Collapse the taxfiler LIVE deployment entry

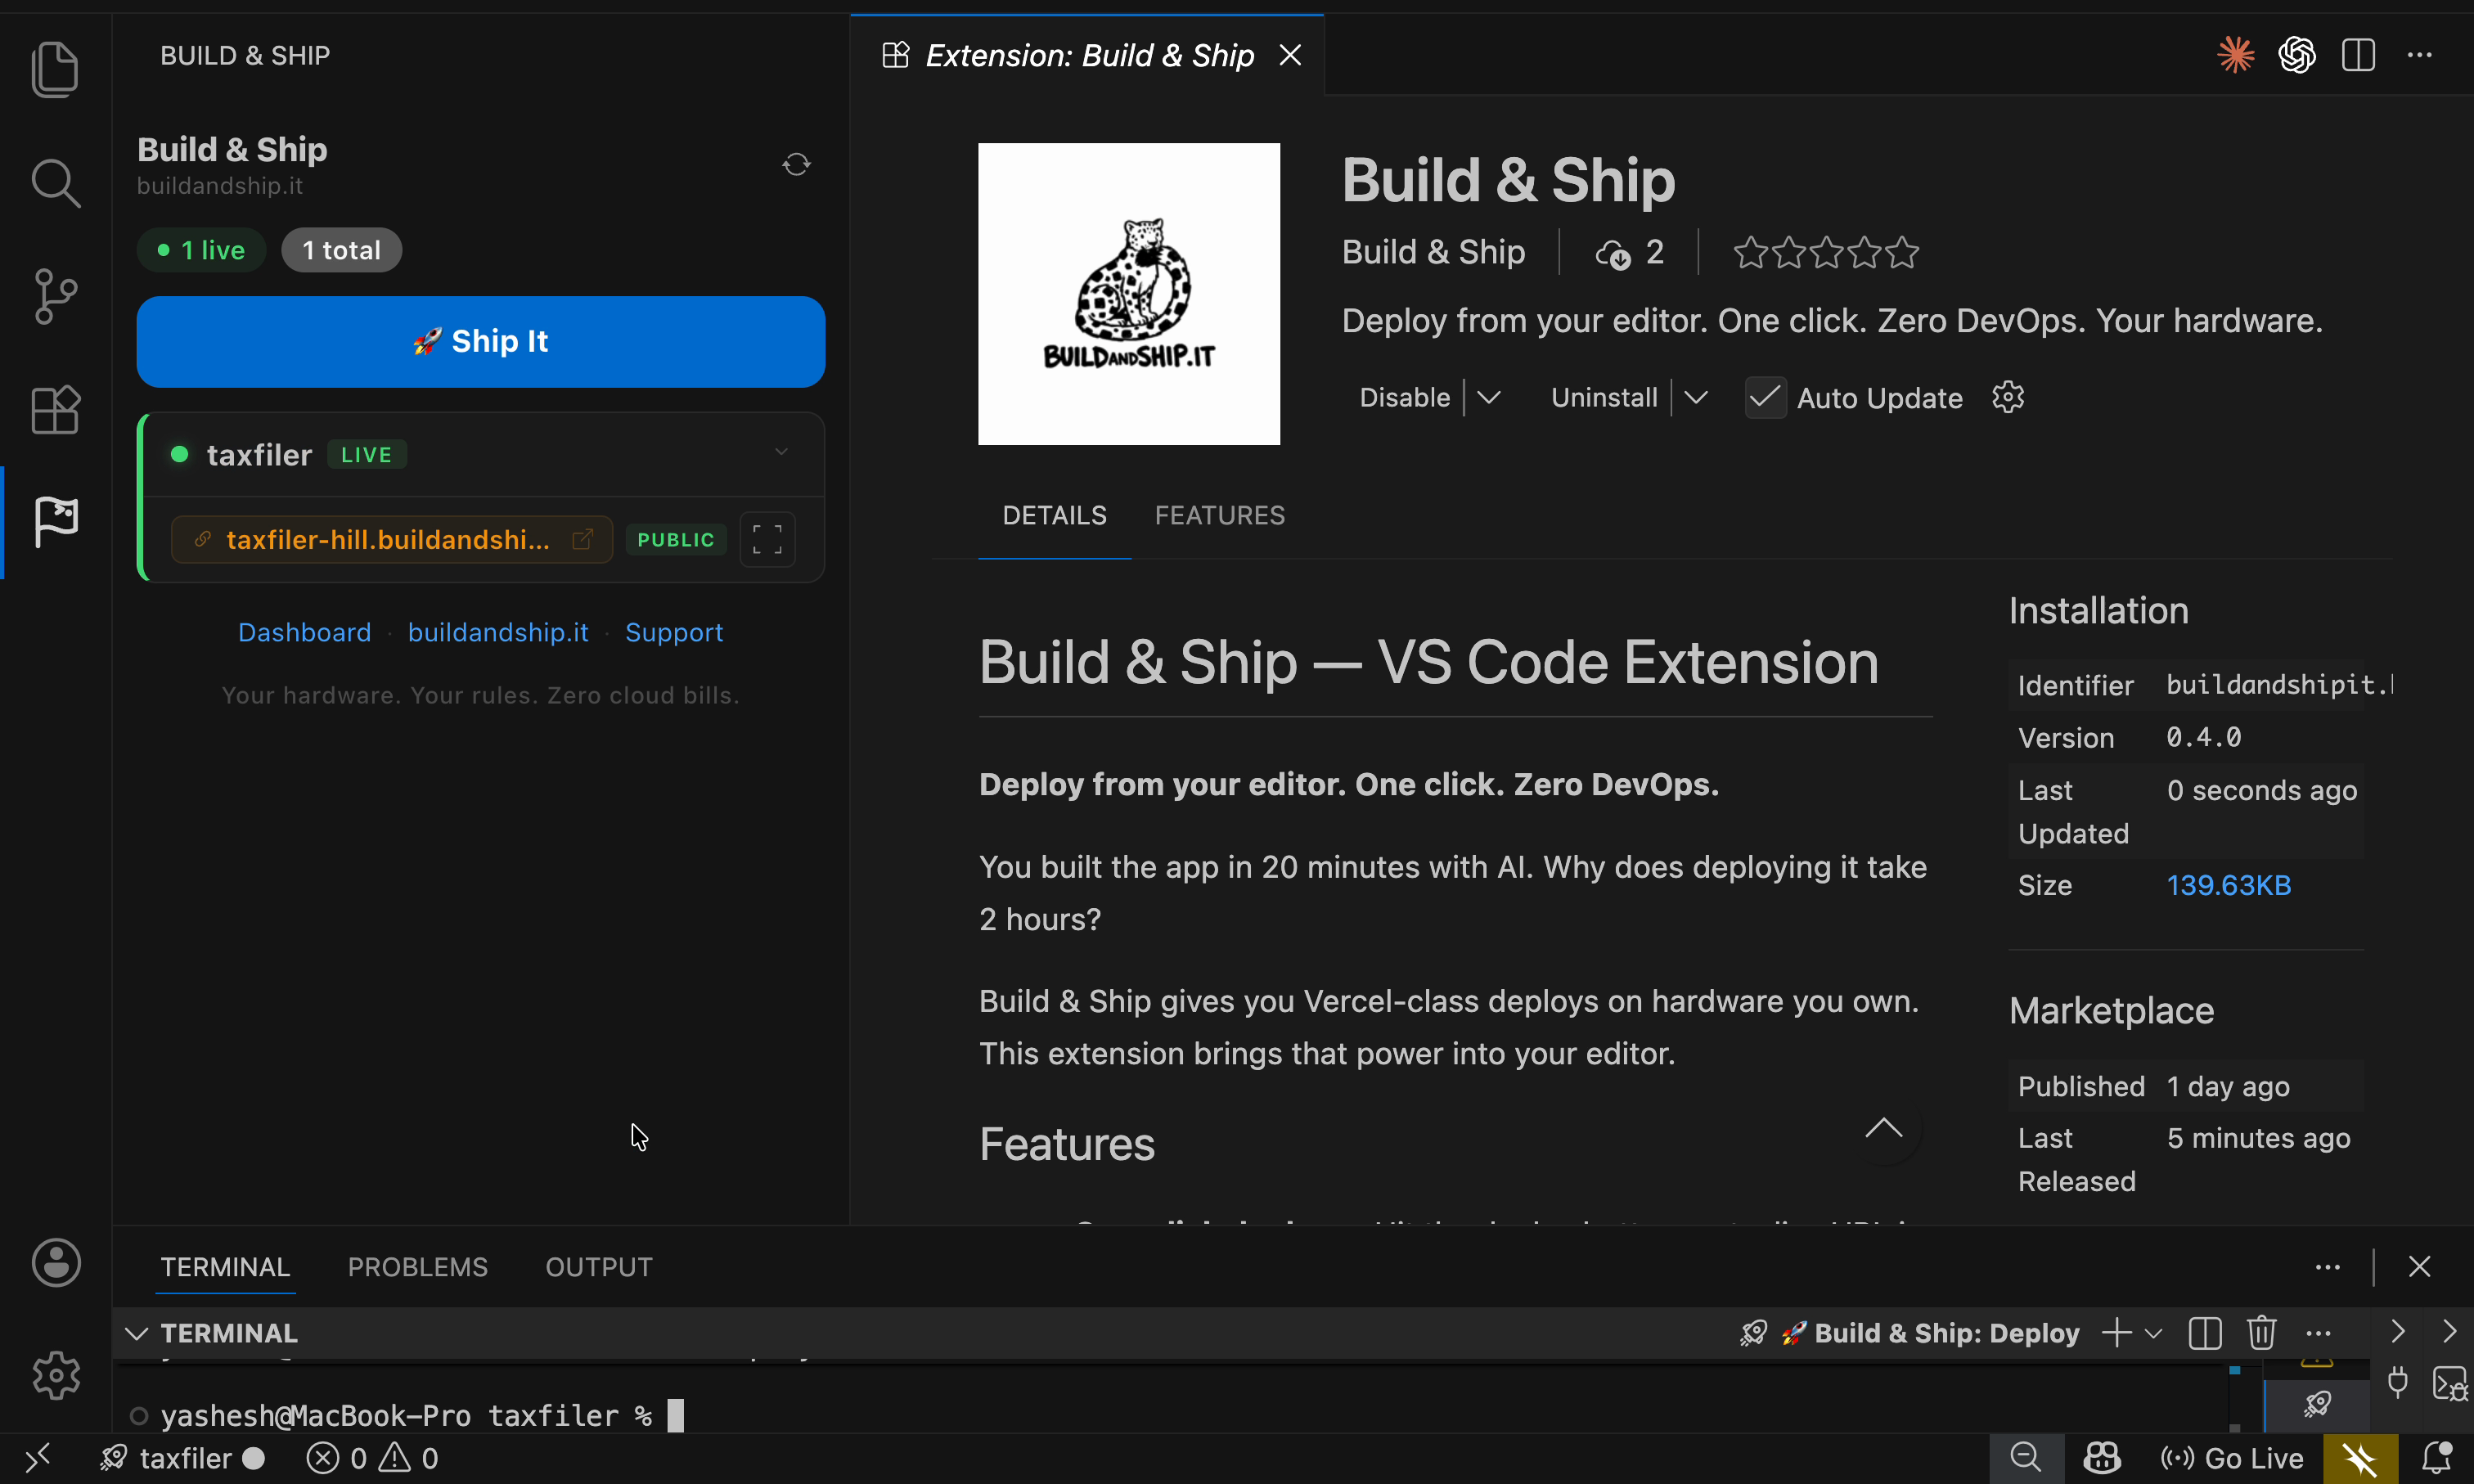pyautogui.click(x=780, y=452)
